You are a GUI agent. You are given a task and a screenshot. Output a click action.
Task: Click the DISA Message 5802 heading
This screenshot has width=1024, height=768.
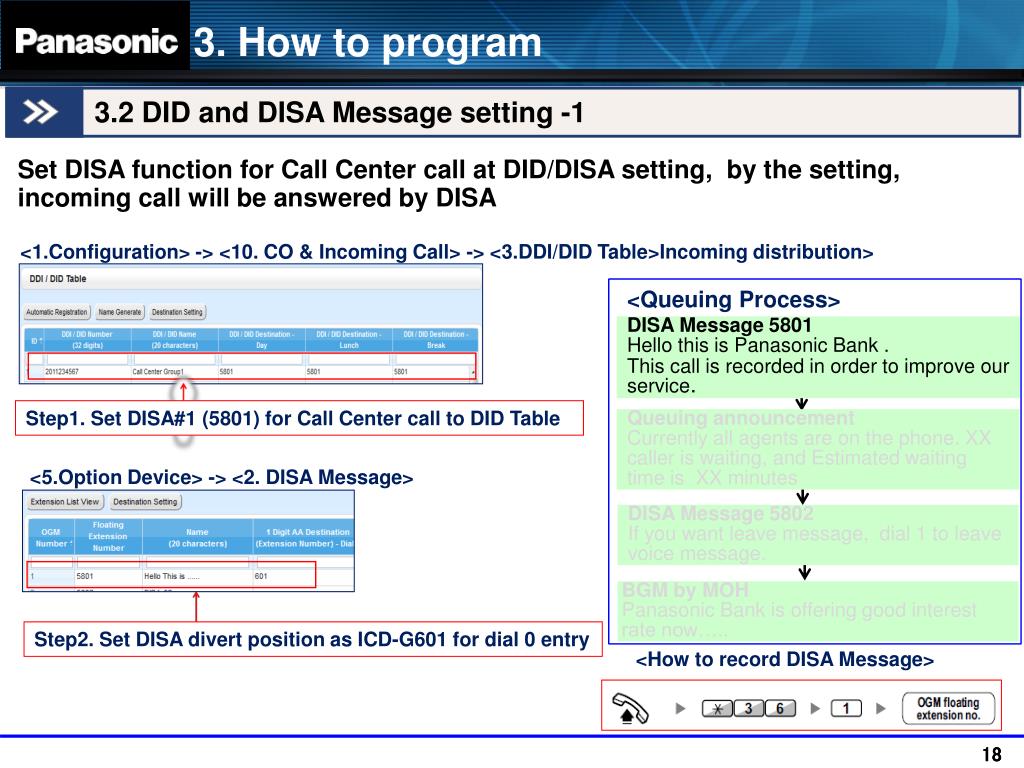[720, 513]
